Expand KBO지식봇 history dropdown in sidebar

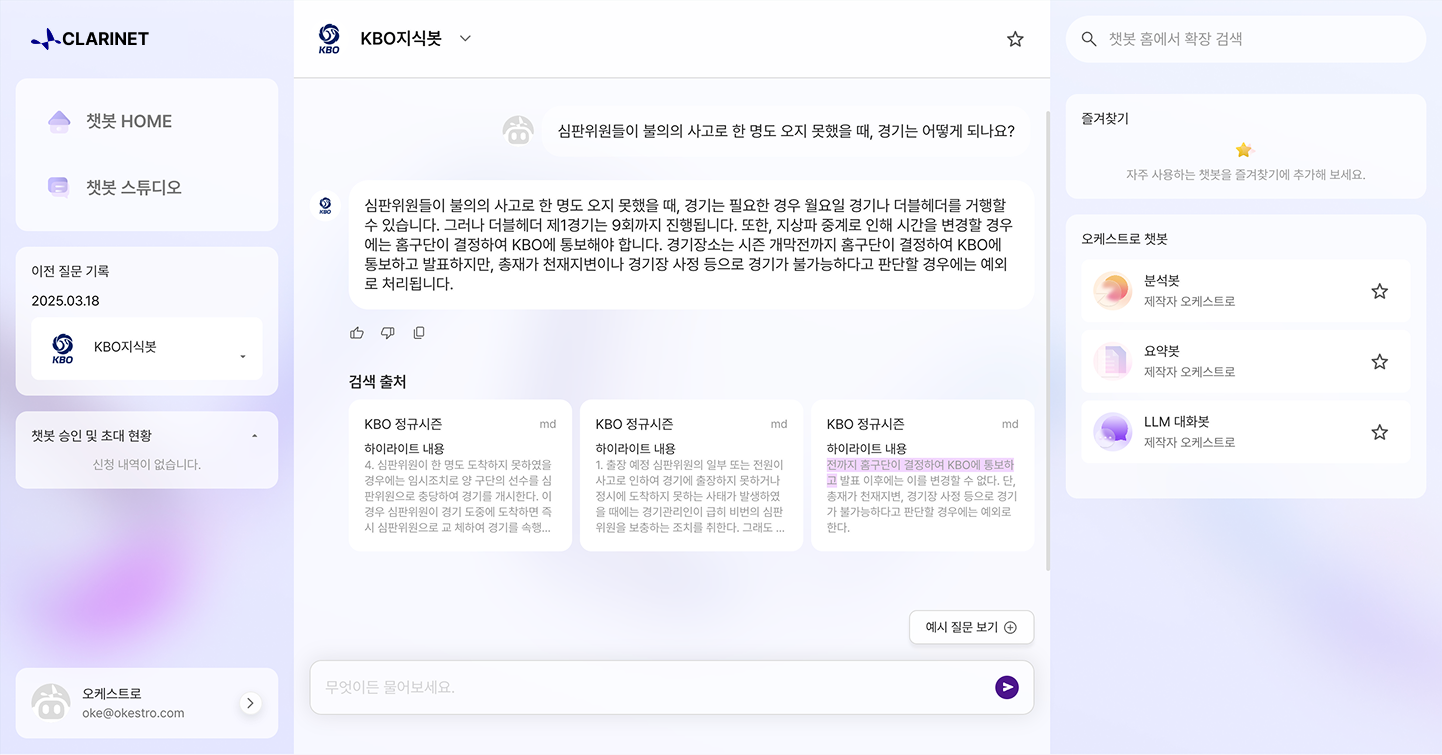(x=242, y=357)
